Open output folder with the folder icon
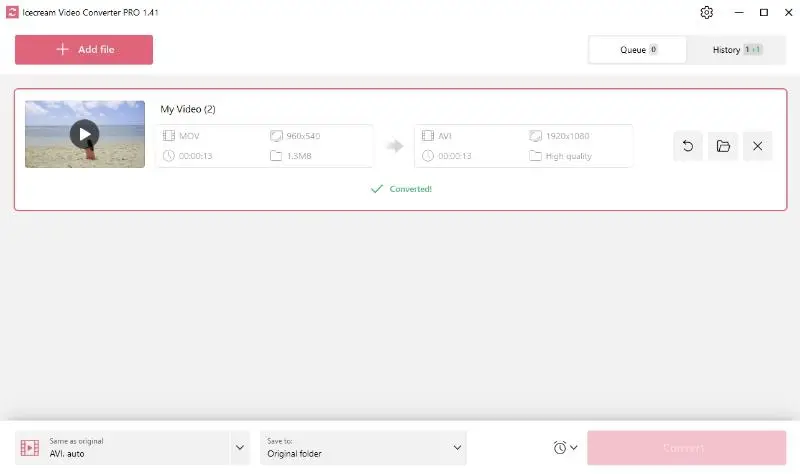800x474 pixels. [722, 146]
